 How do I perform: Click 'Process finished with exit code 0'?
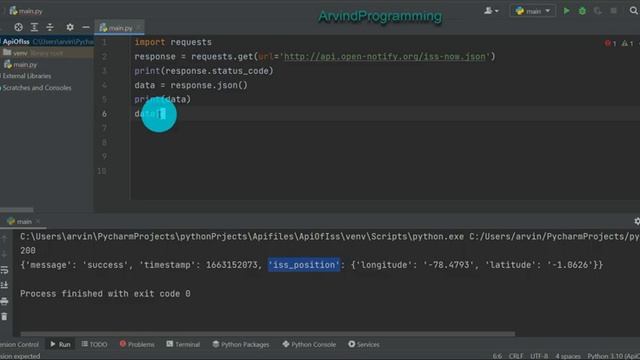click(x=105, y=293)
